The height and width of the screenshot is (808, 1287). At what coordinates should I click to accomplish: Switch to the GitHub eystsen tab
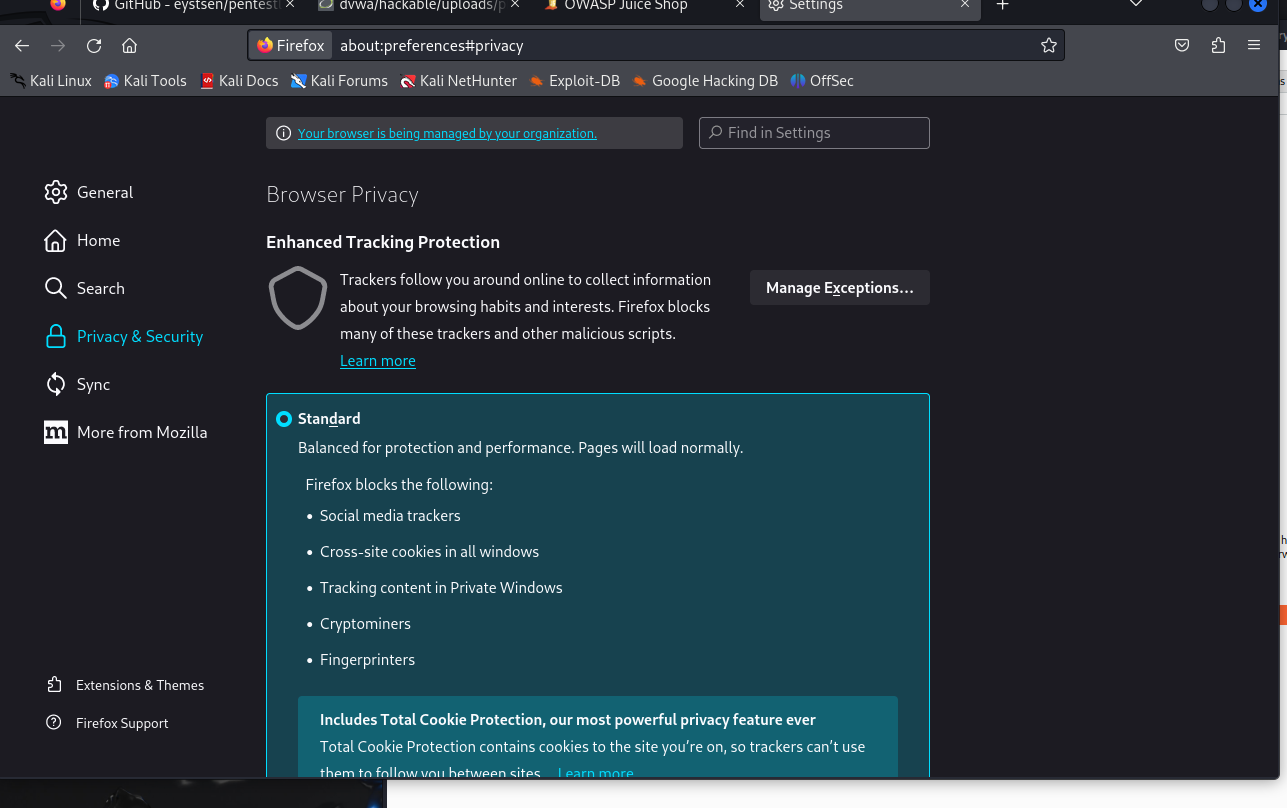[x=192, y=6]
